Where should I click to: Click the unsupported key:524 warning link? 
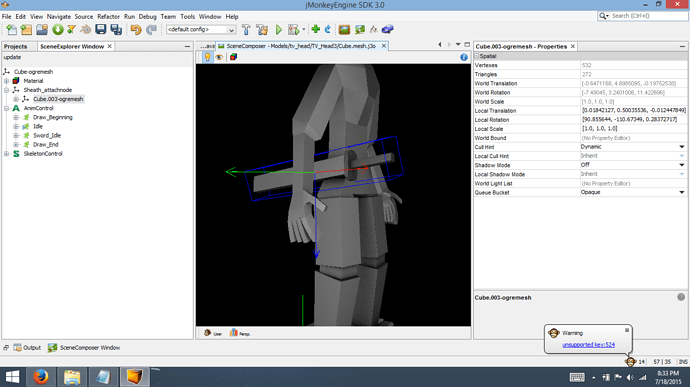588,345
